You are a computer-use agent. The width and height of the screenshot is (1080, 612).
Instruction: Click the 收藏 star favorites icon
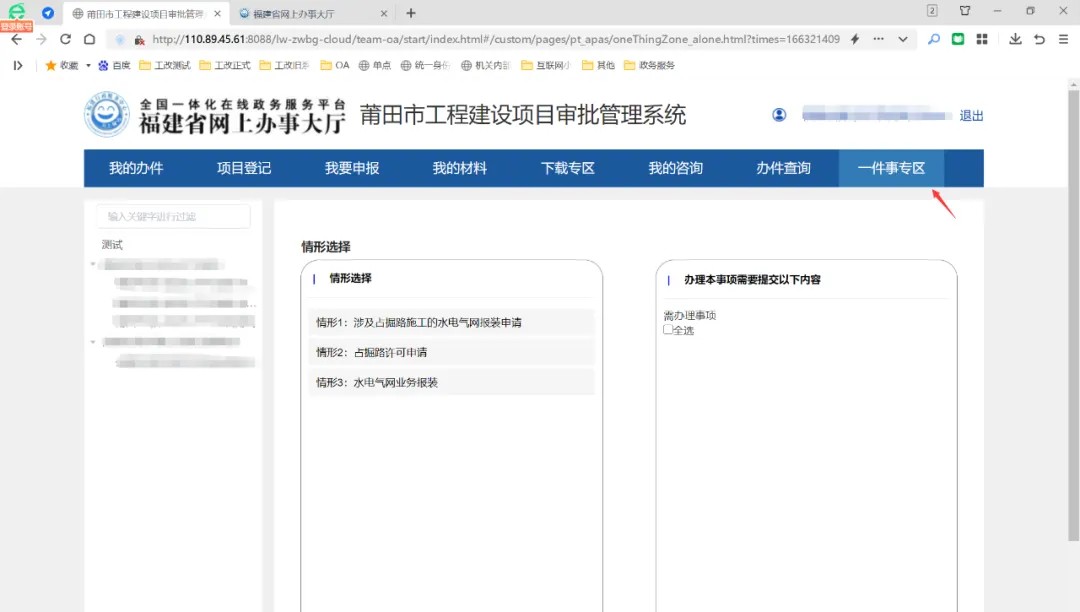point(51,65)
